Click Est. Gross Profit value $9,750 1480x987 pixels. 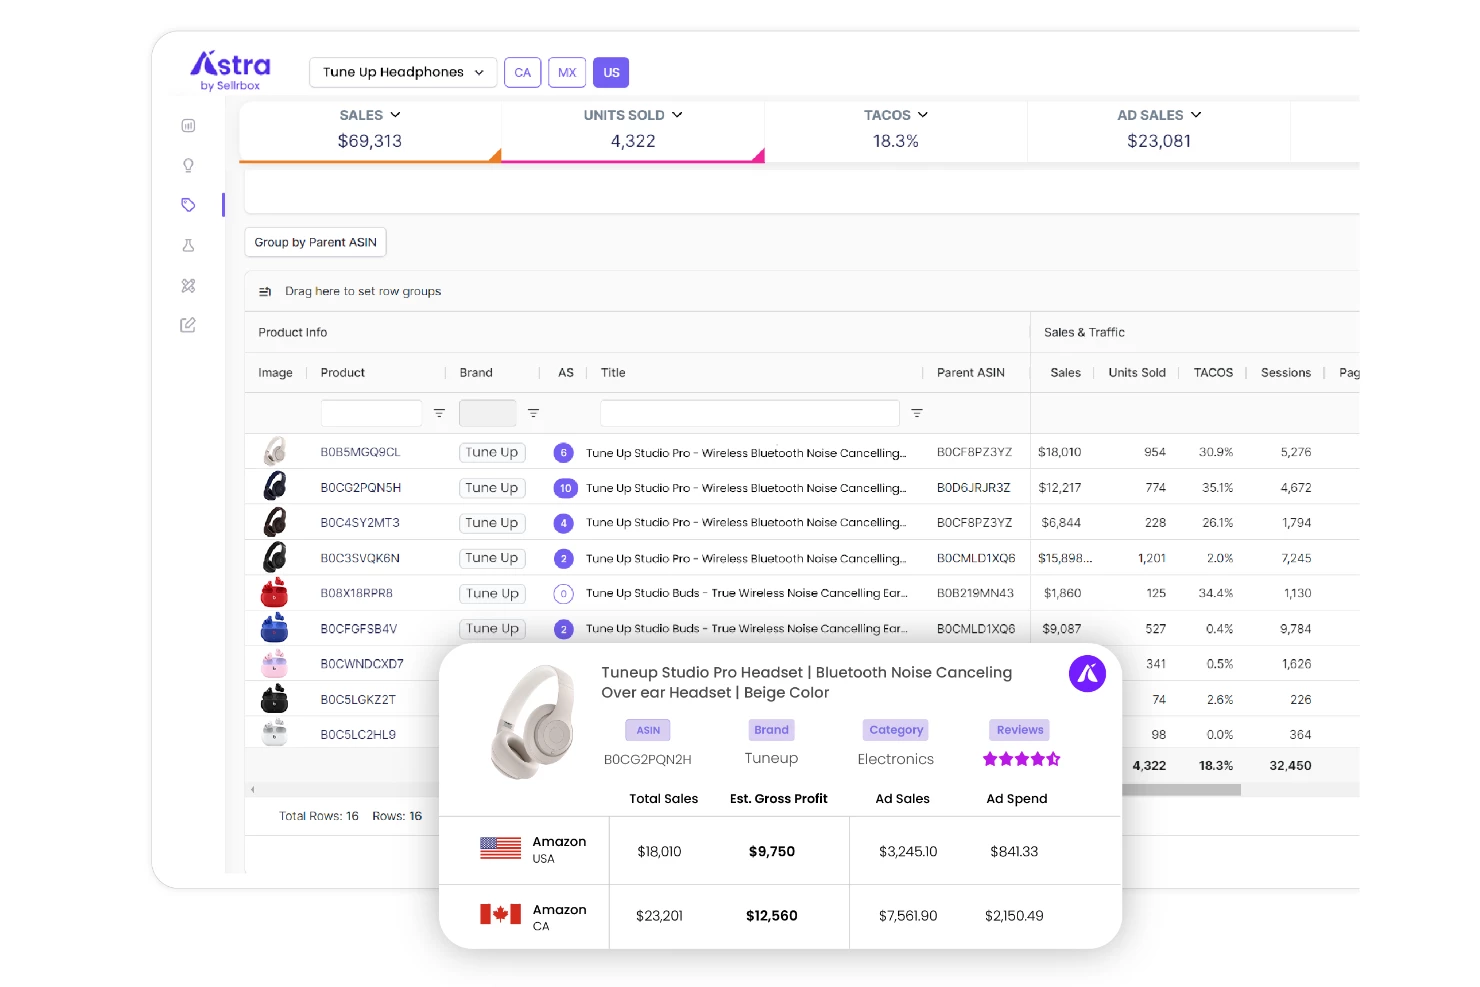click(x=772, y=852)
